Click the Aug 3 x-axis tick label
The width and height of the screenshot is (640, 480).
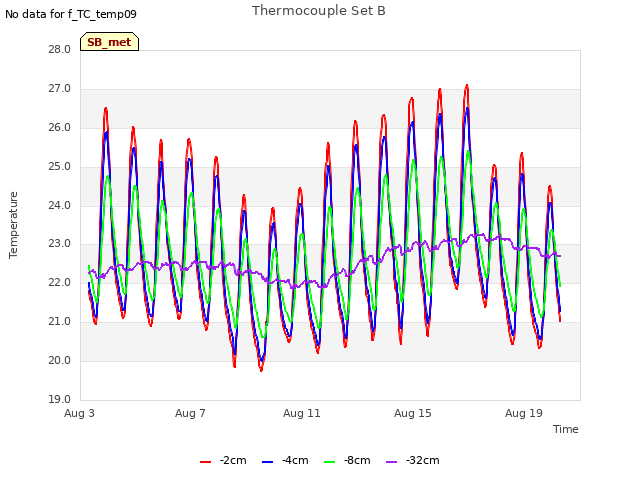[x=79, y=413]
